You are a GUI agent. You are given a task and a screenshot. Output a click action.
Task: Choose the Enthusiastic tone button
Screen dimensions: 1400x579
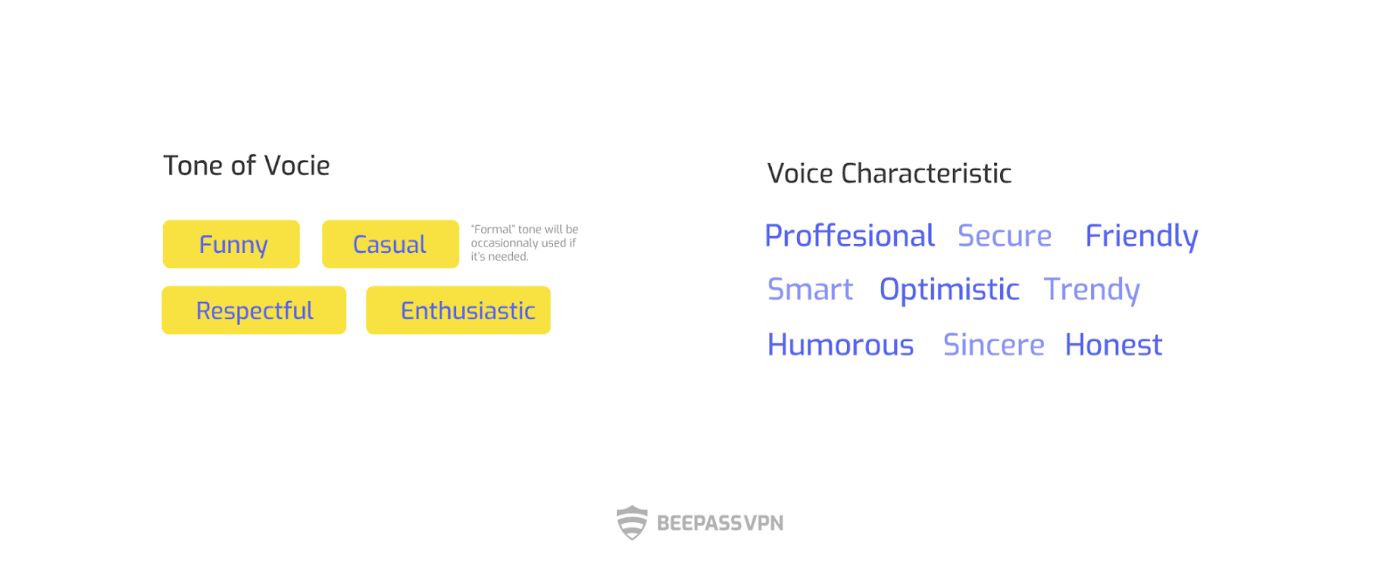pos(458,310)
